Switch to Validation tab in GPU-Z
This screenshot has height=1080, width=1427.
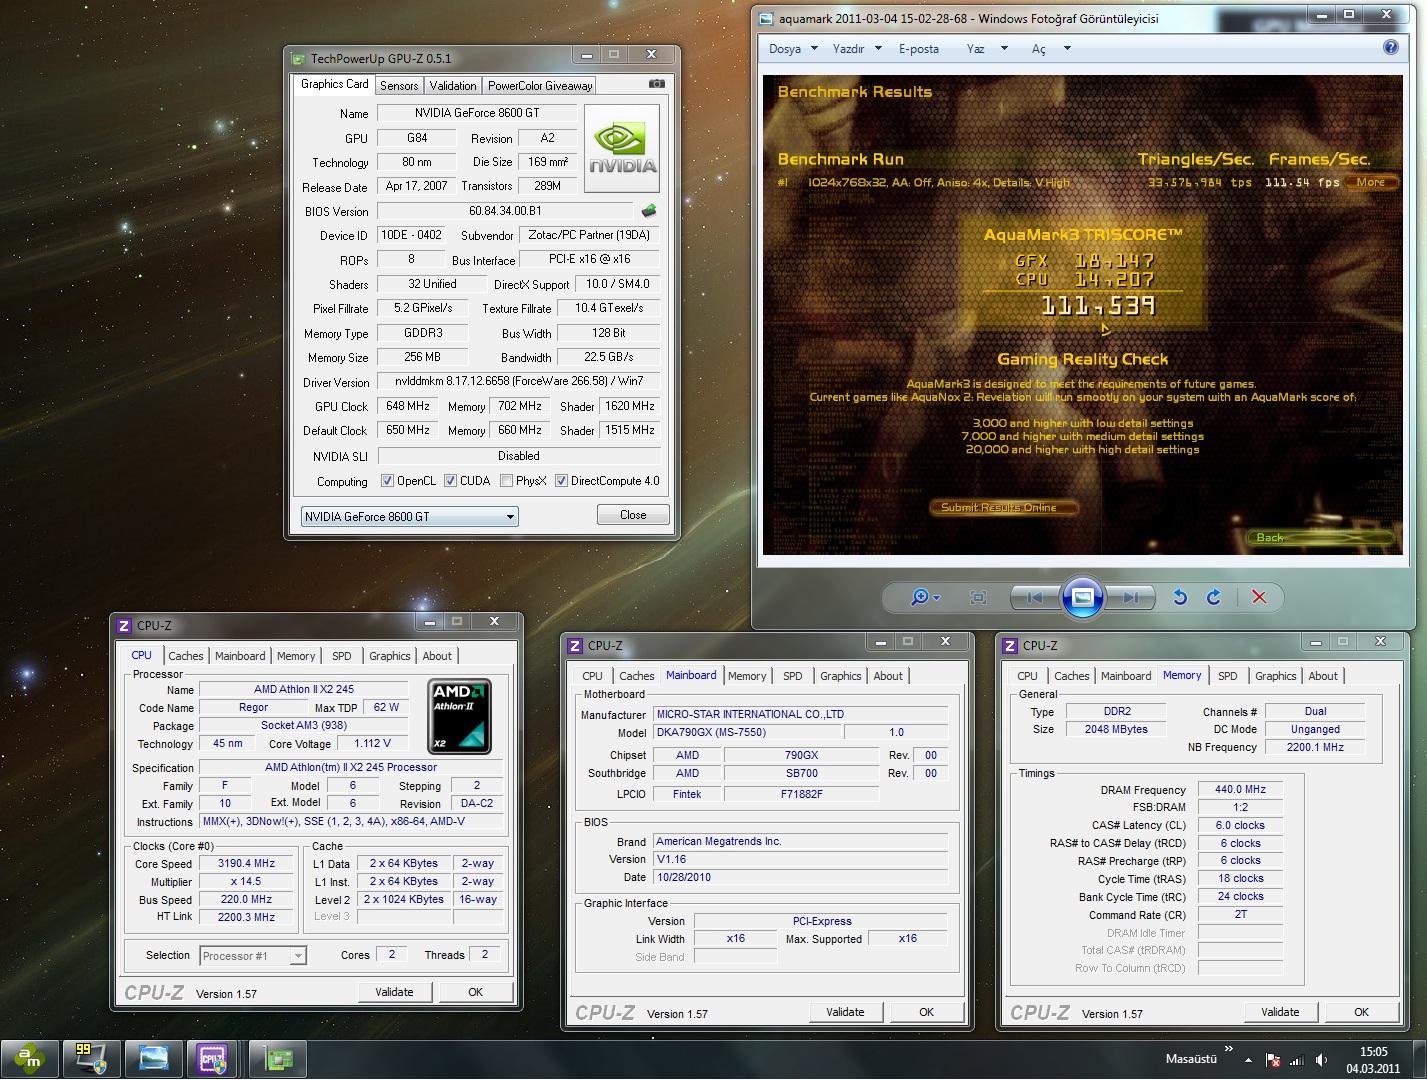[x=453, y=86]
